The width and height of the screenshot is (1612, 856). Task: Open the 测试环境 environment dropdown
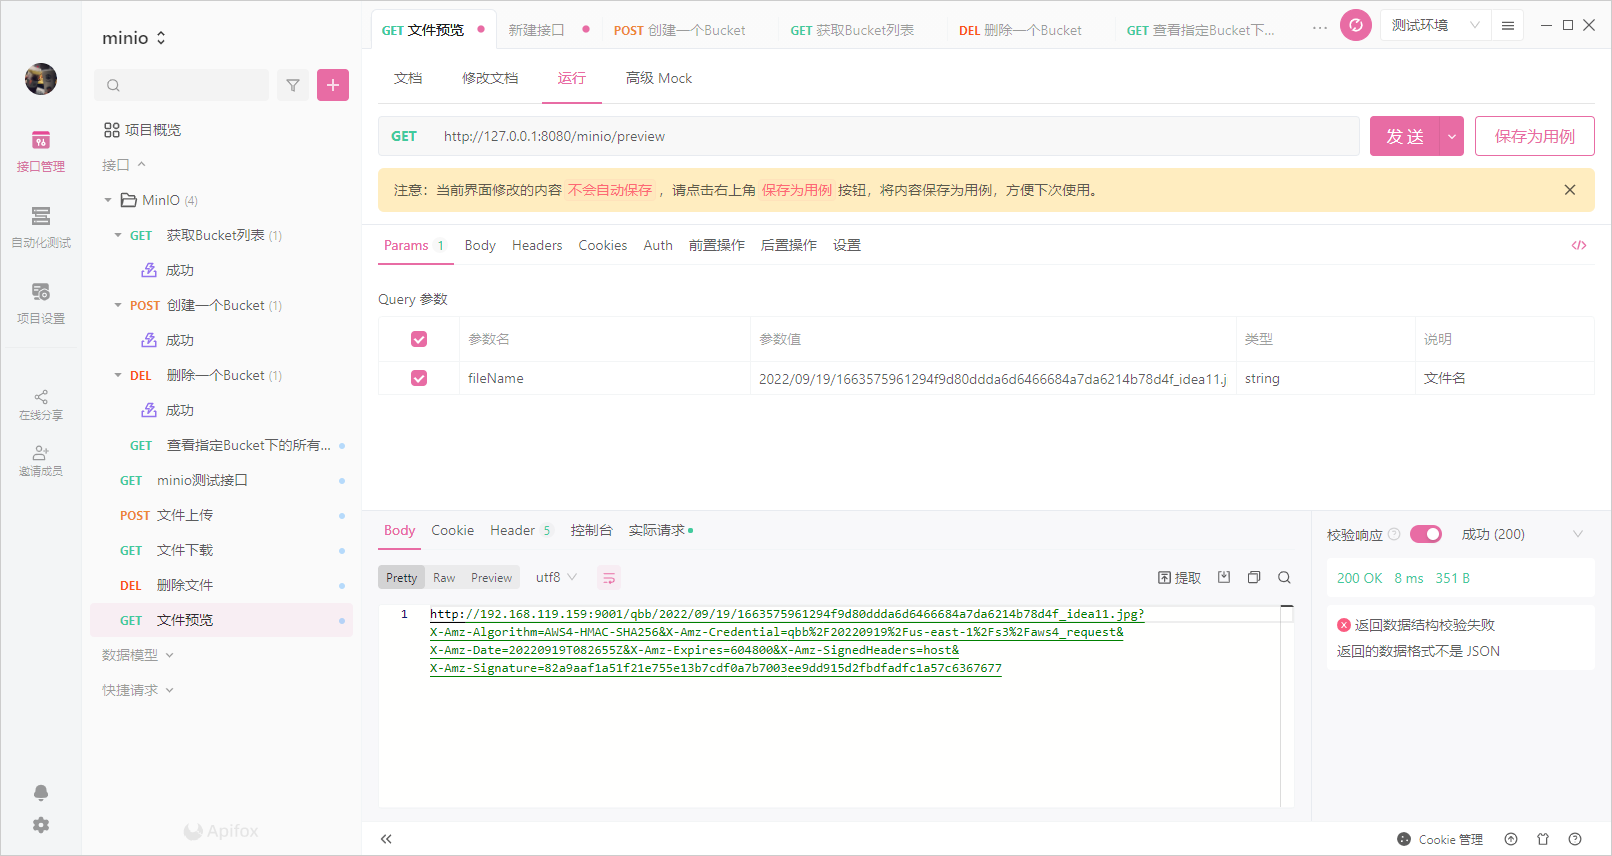[x=1435, y=25]
